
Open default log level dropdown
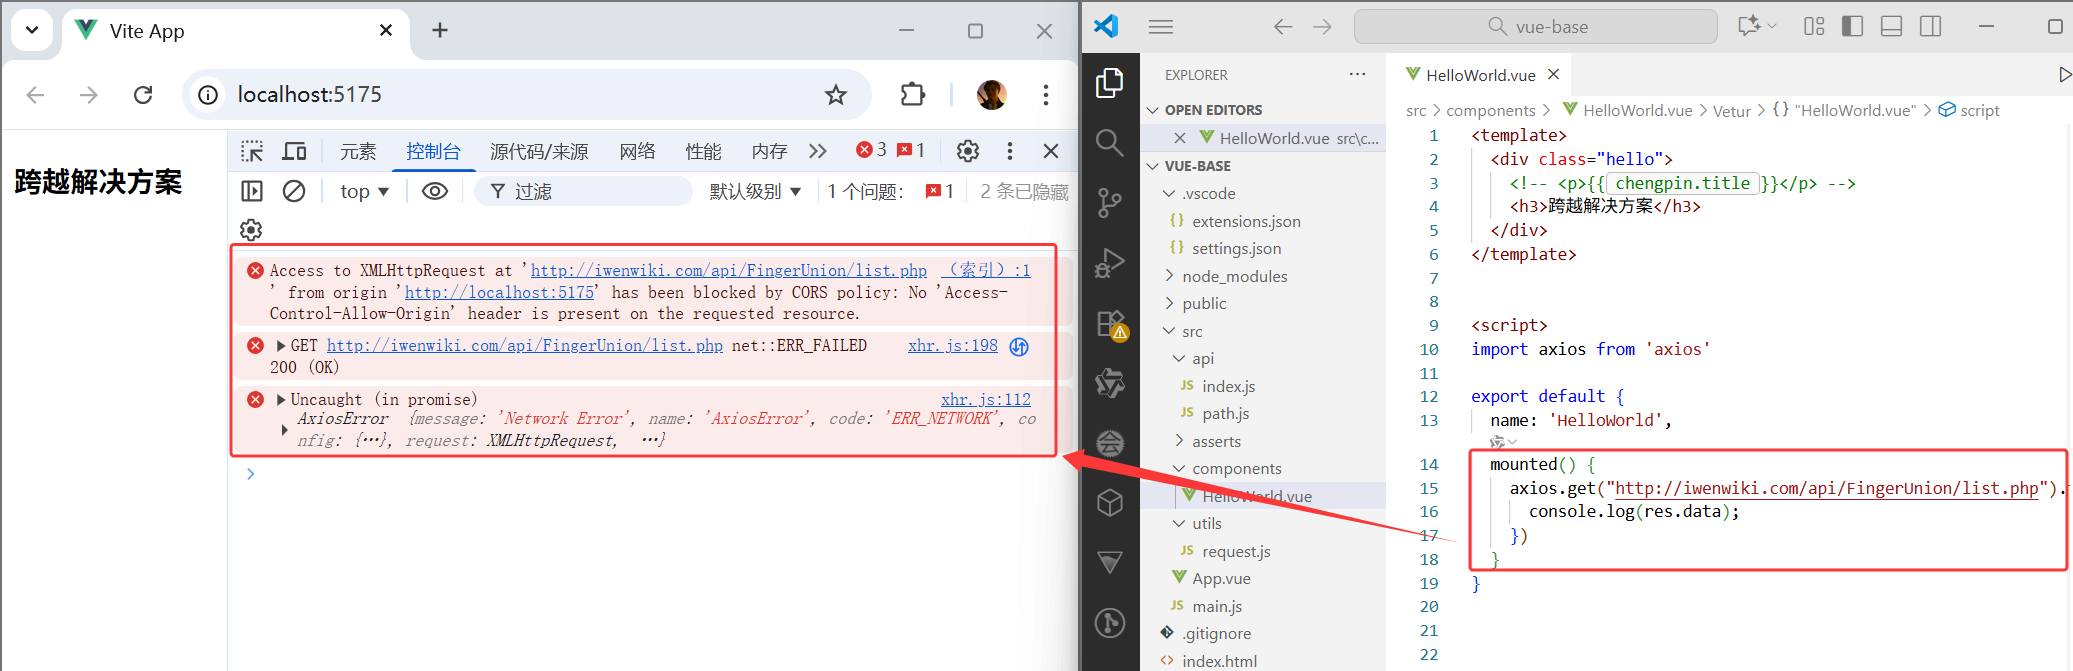755,191
